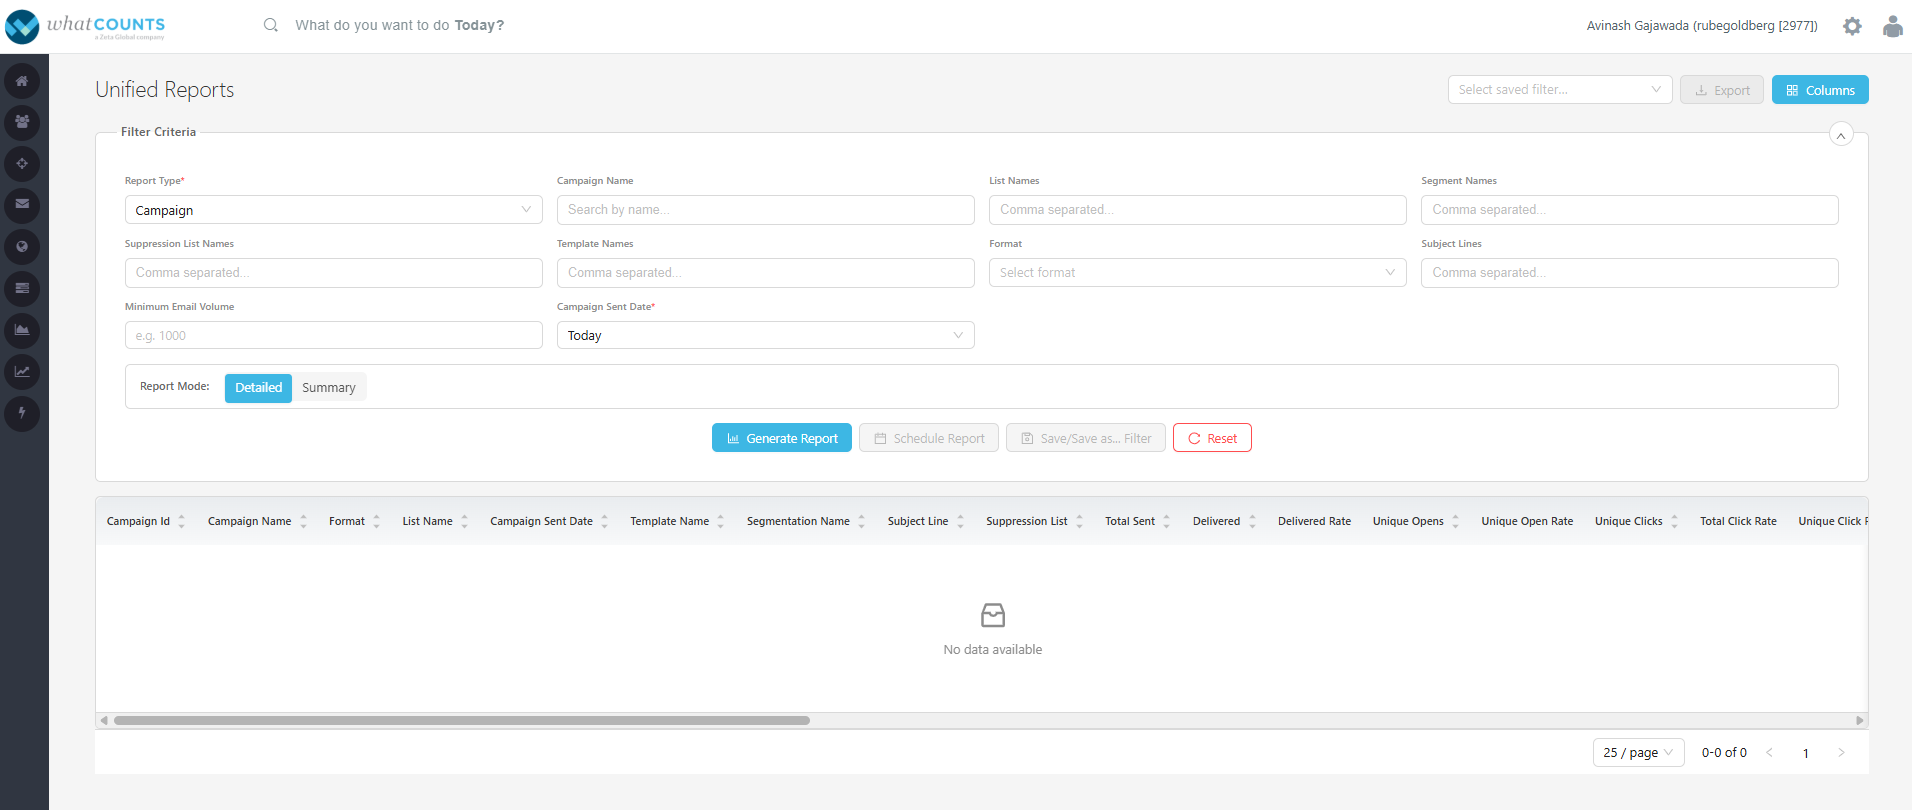Screen dimensions: 1912x810
Task: Open the Campaign Sent Date dropdown
Action: click(765, 335)
